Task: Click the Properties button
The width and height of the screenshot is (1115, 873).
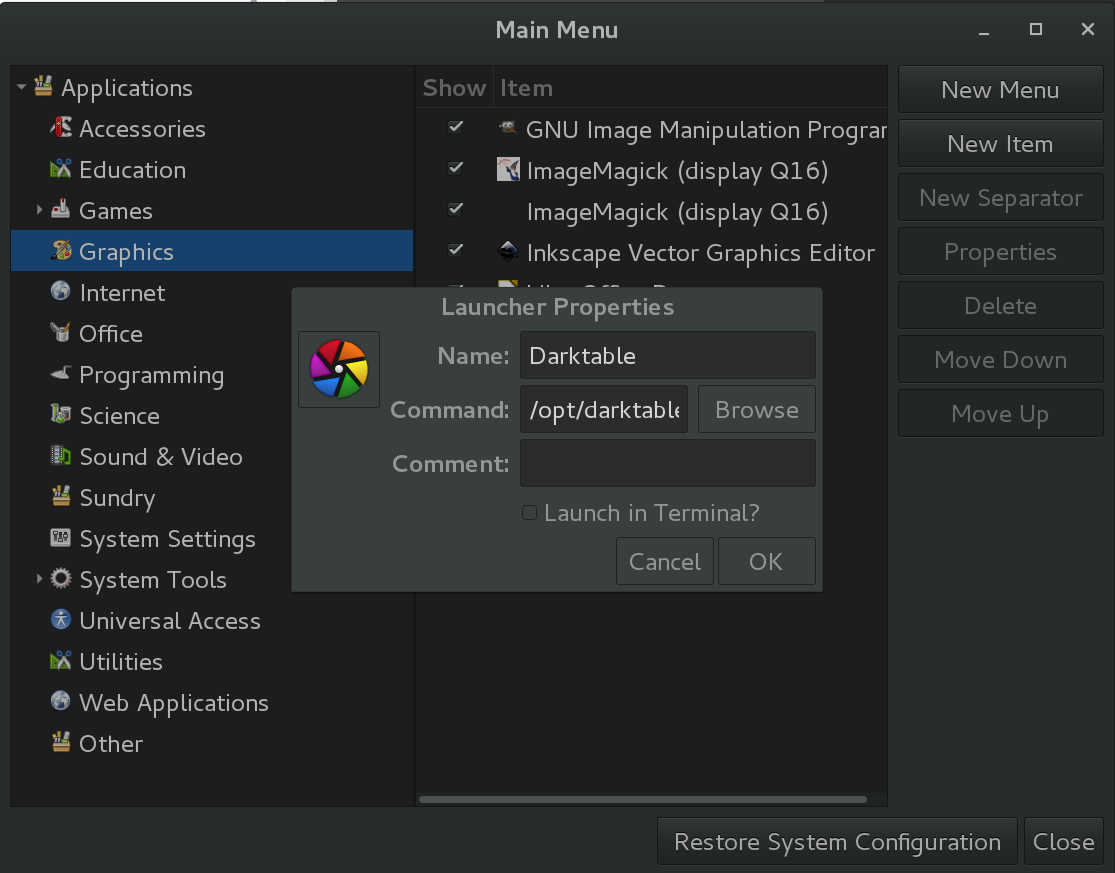Action: 1001,252
